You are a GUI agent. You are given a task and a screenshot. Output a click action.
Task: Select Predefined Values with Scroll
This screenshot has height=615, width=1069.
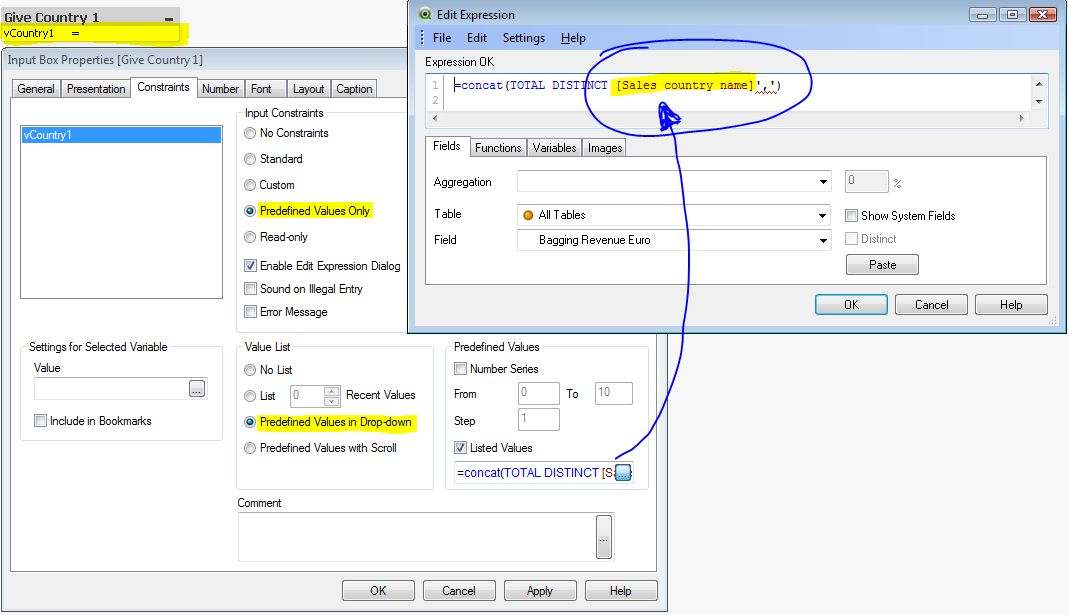(250, 448)
